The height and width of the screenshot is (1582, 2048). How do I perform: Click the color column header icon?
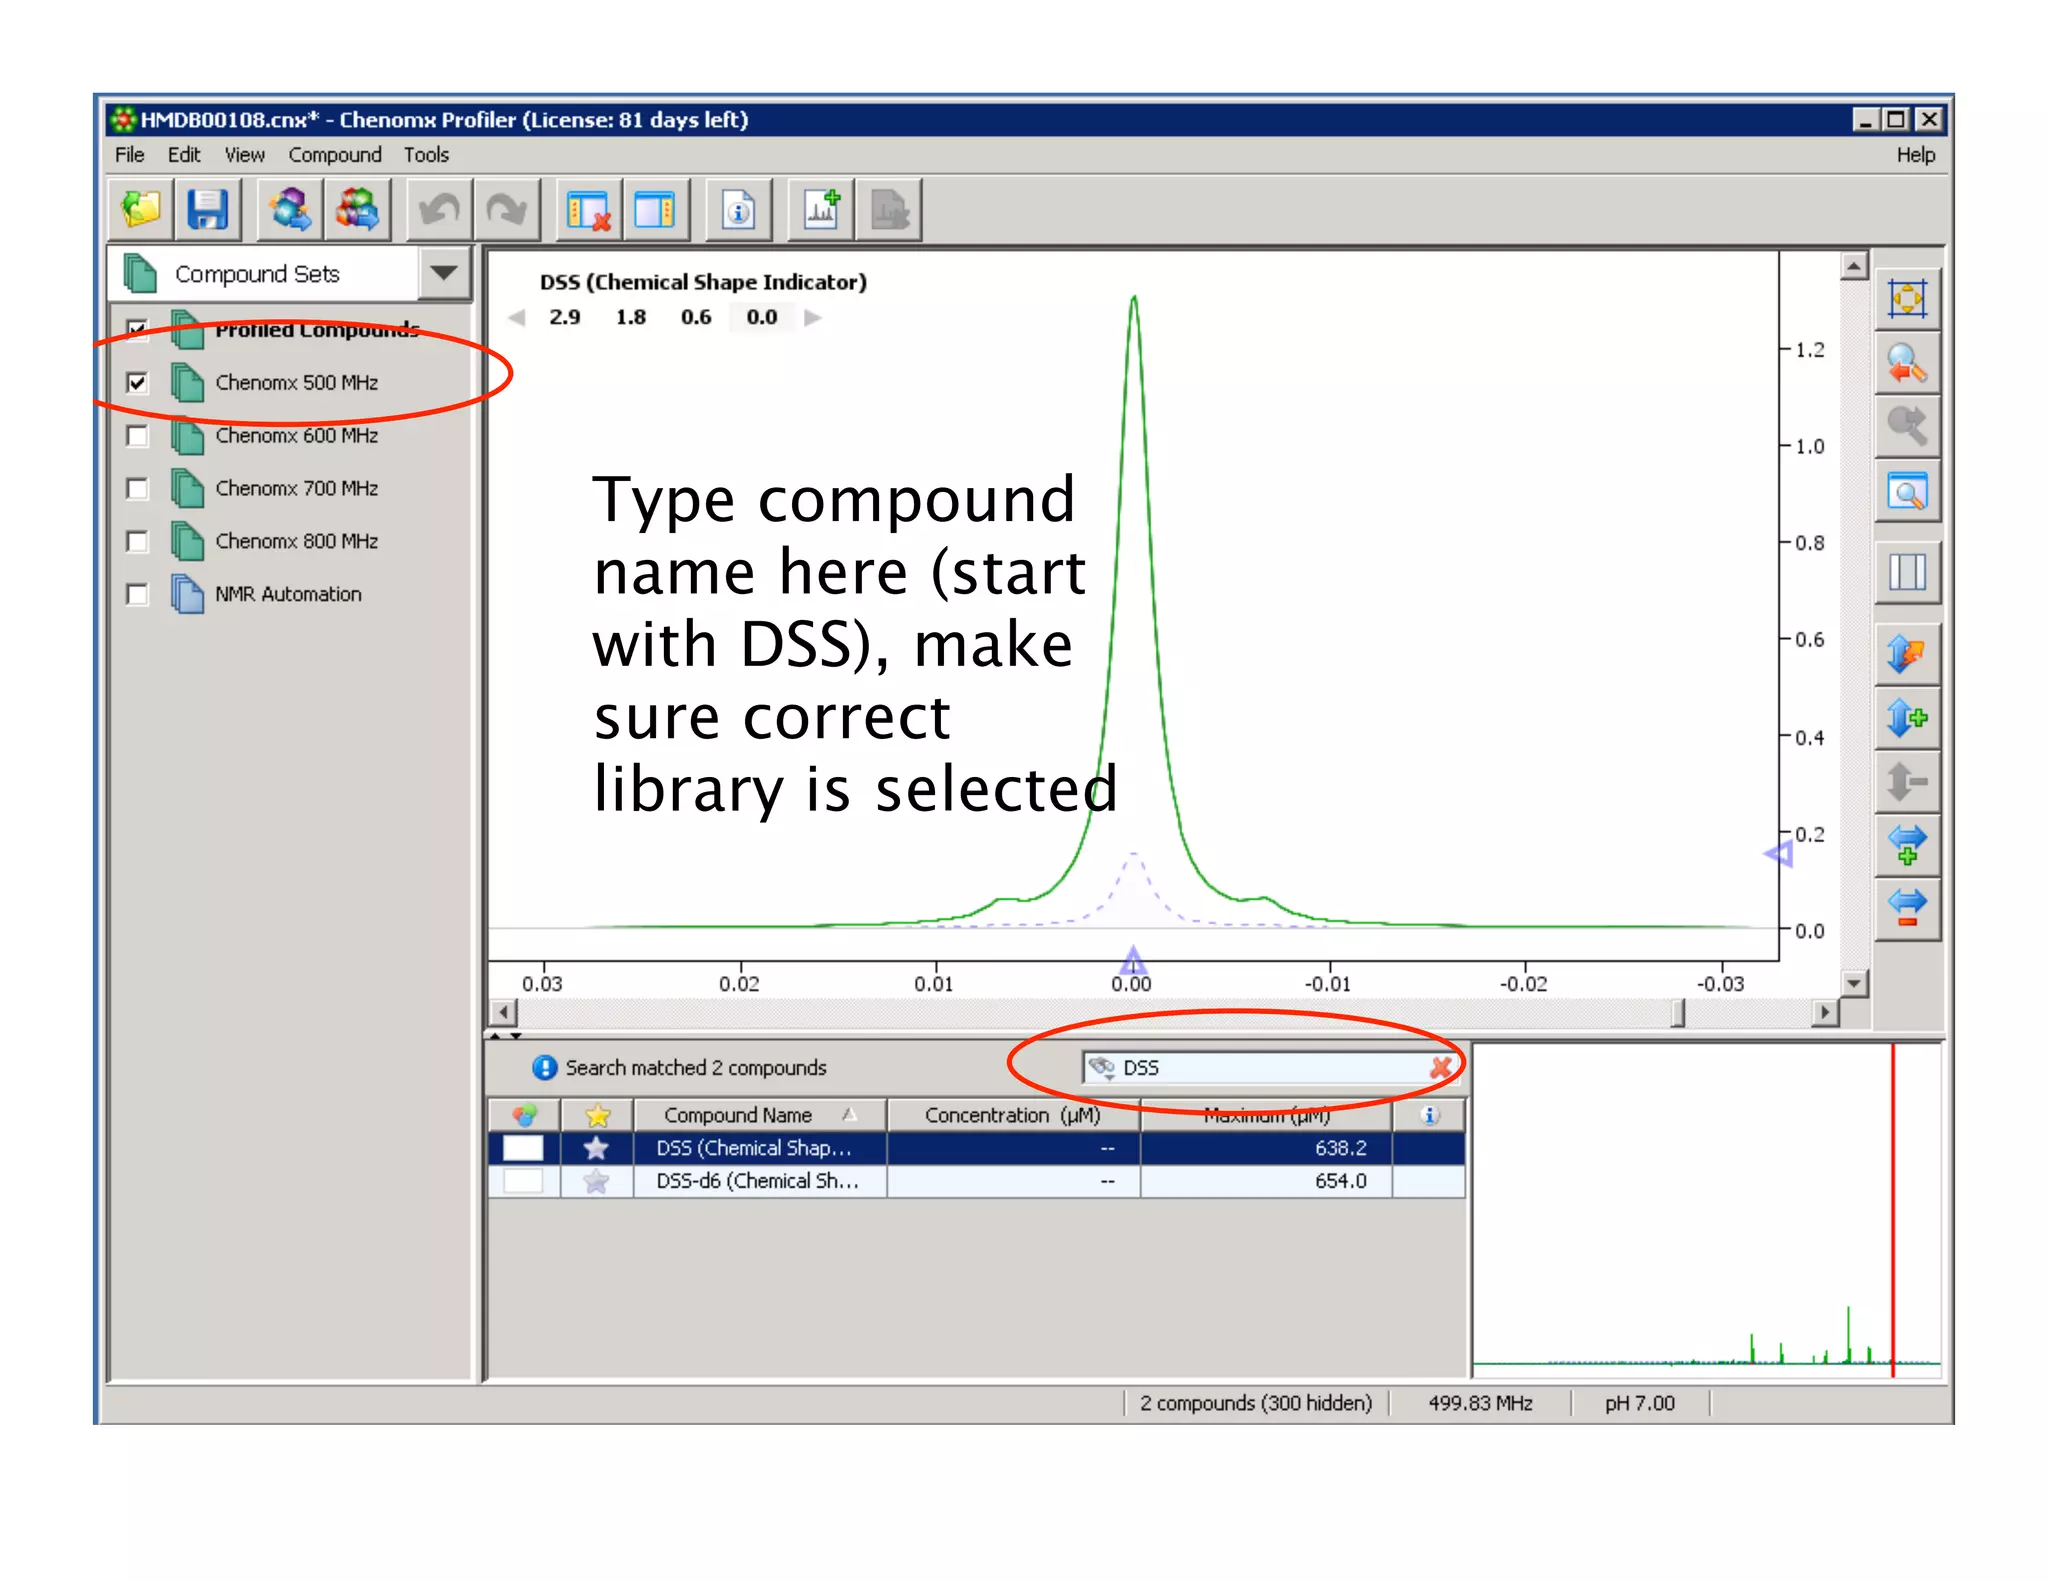click(x=524, y=1115)
